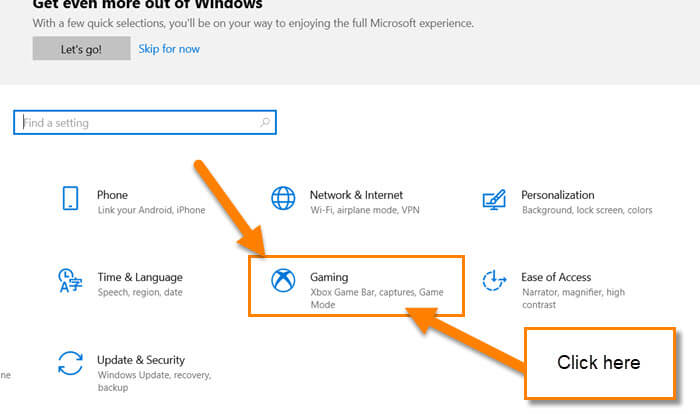Click the 'Click here' callout box
The width and height of the screenshot is (700, 414).
pyautogui.click(x=600, y=363)
